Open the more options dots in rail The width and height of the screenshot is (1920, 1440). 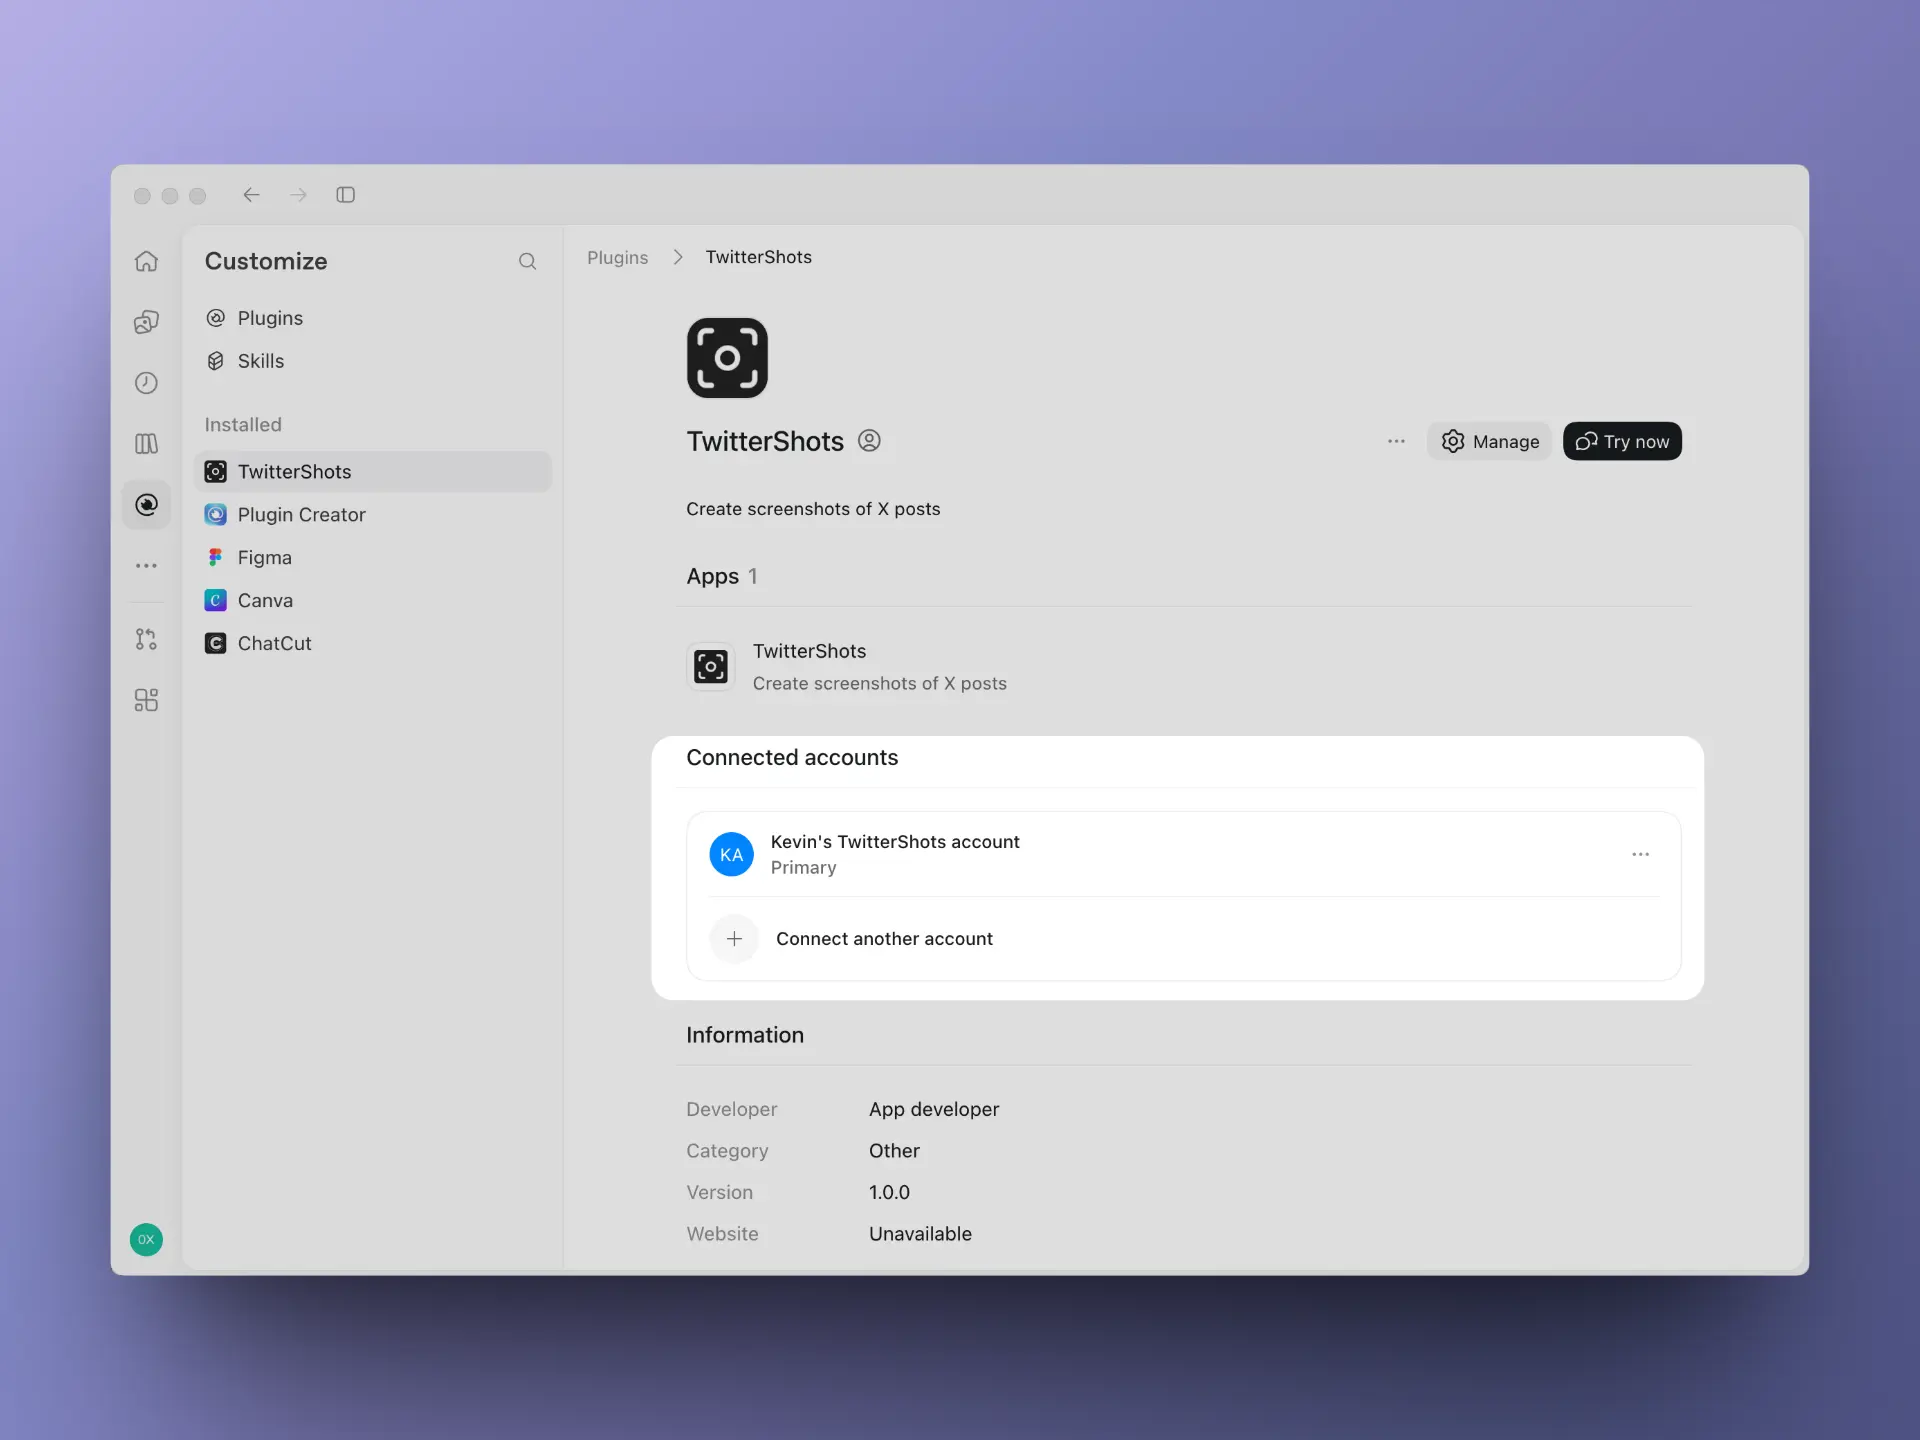point(146,566)
